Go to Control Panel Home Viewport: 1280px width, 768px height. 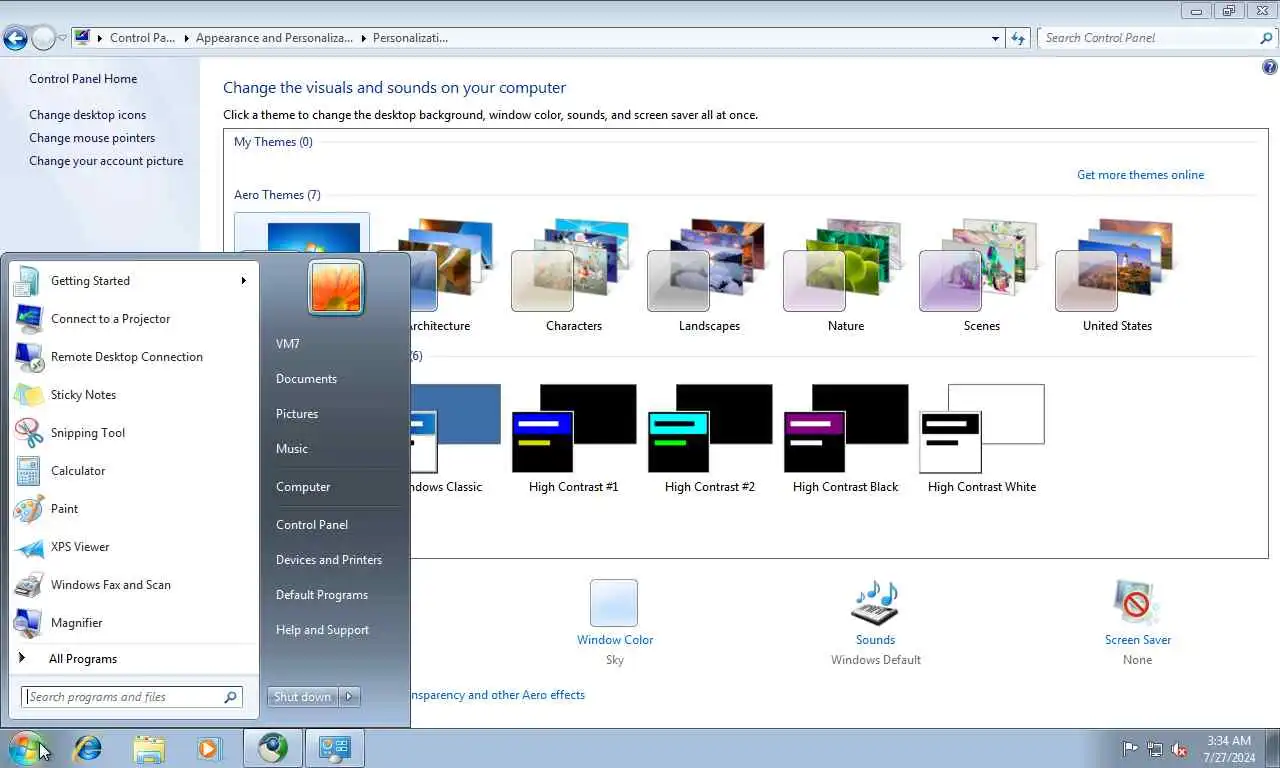[x=83, y=79]
